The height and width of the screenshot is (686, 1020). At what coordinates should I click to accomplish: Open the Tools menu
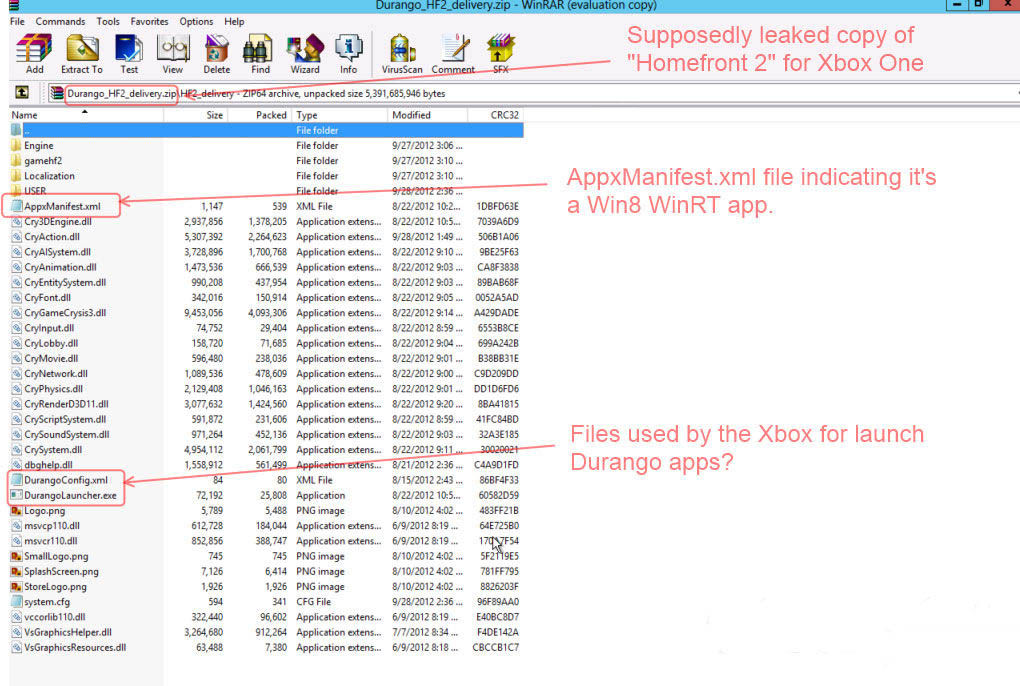click(108, 21)
